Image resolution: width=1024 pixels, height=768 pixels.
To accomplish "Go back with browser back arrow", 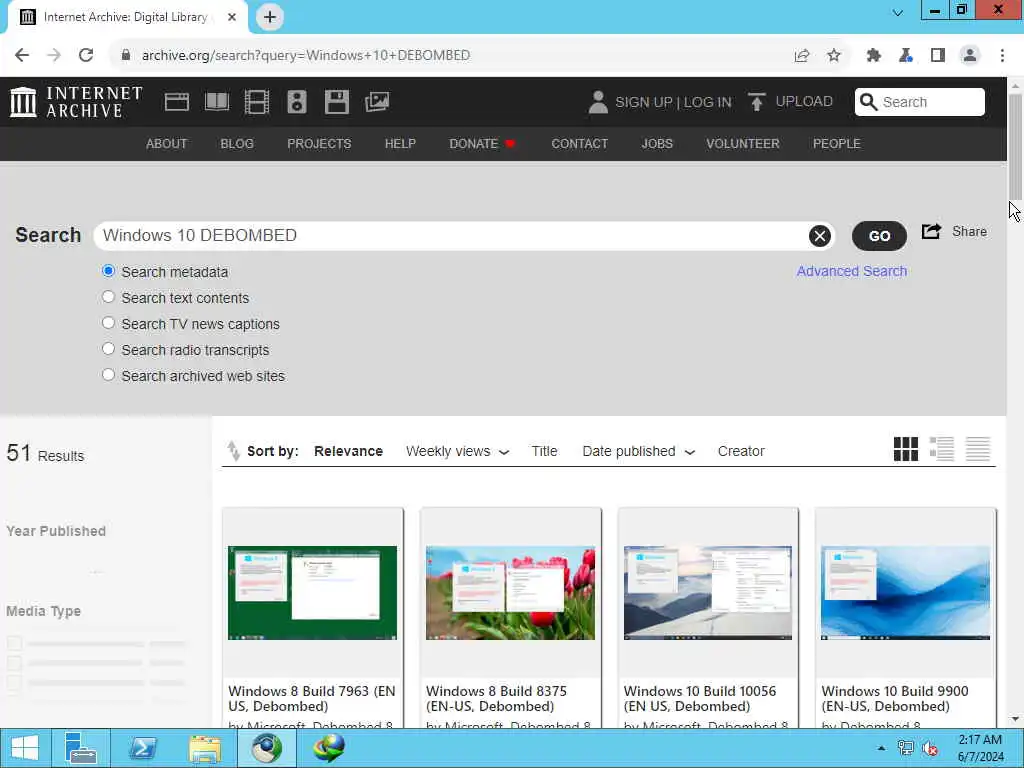I will (22, 55).
